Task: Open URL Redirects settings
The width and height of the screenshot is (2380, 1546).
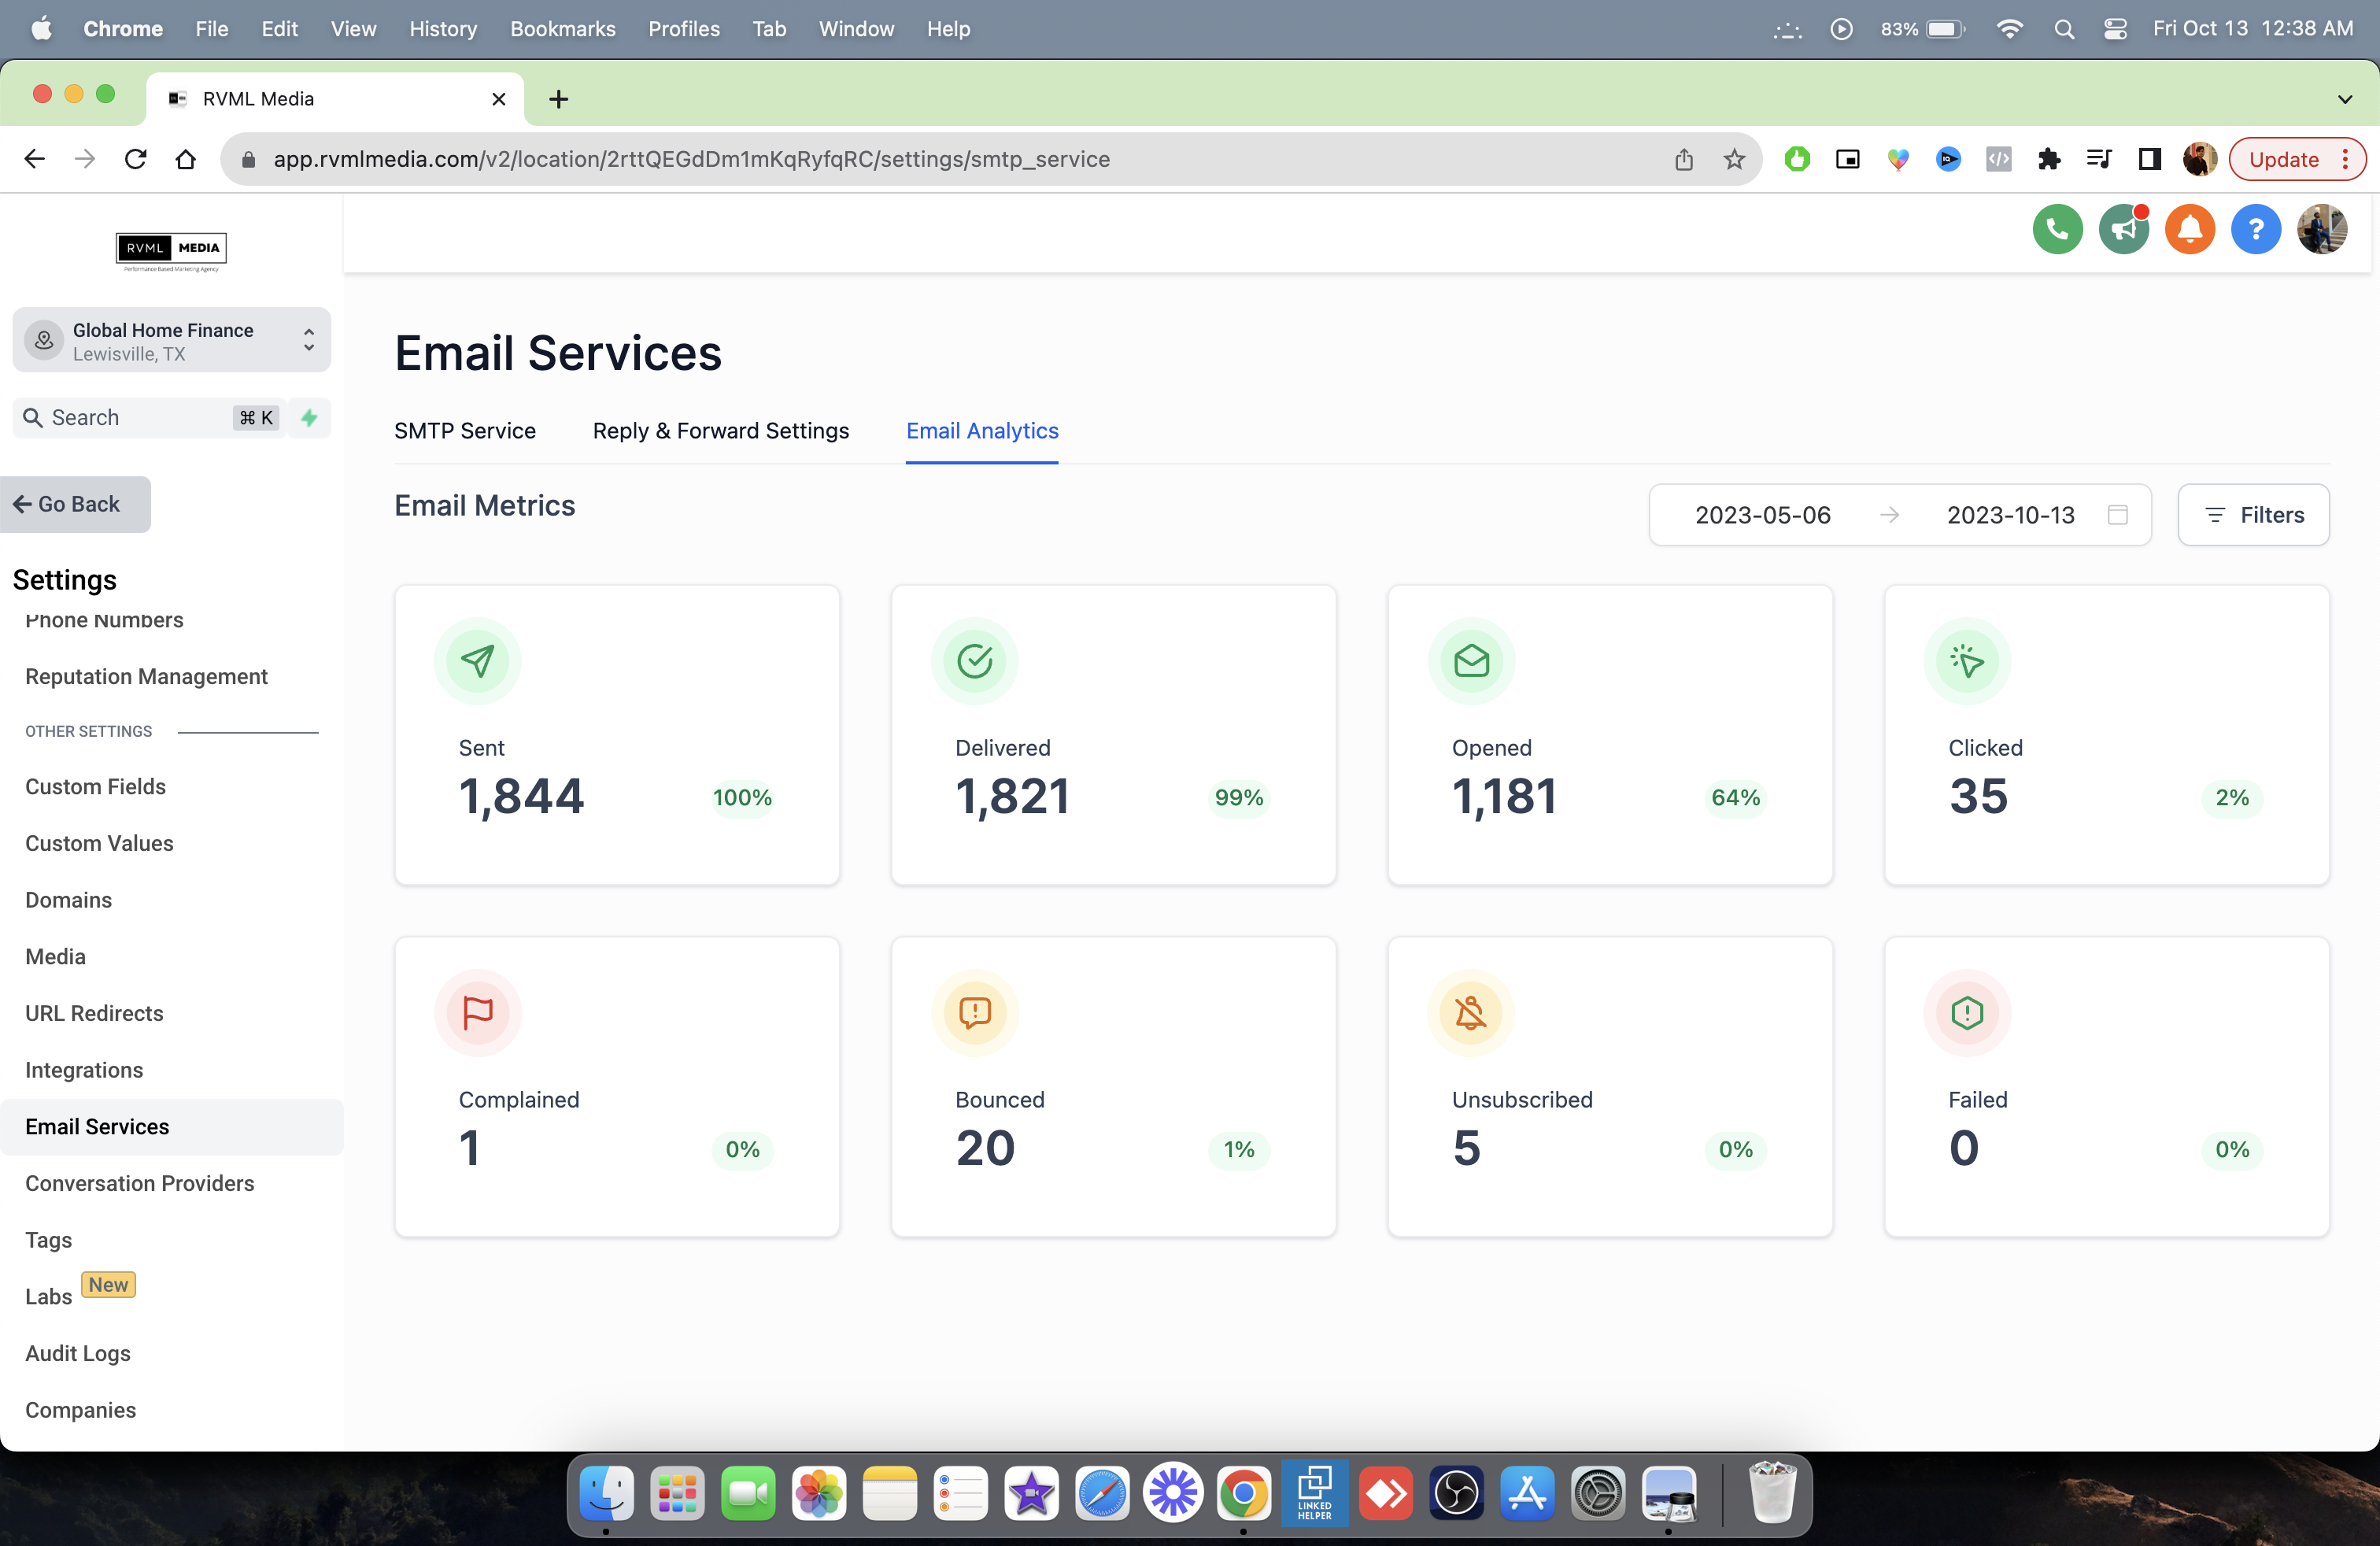Action: (95, 1014)
